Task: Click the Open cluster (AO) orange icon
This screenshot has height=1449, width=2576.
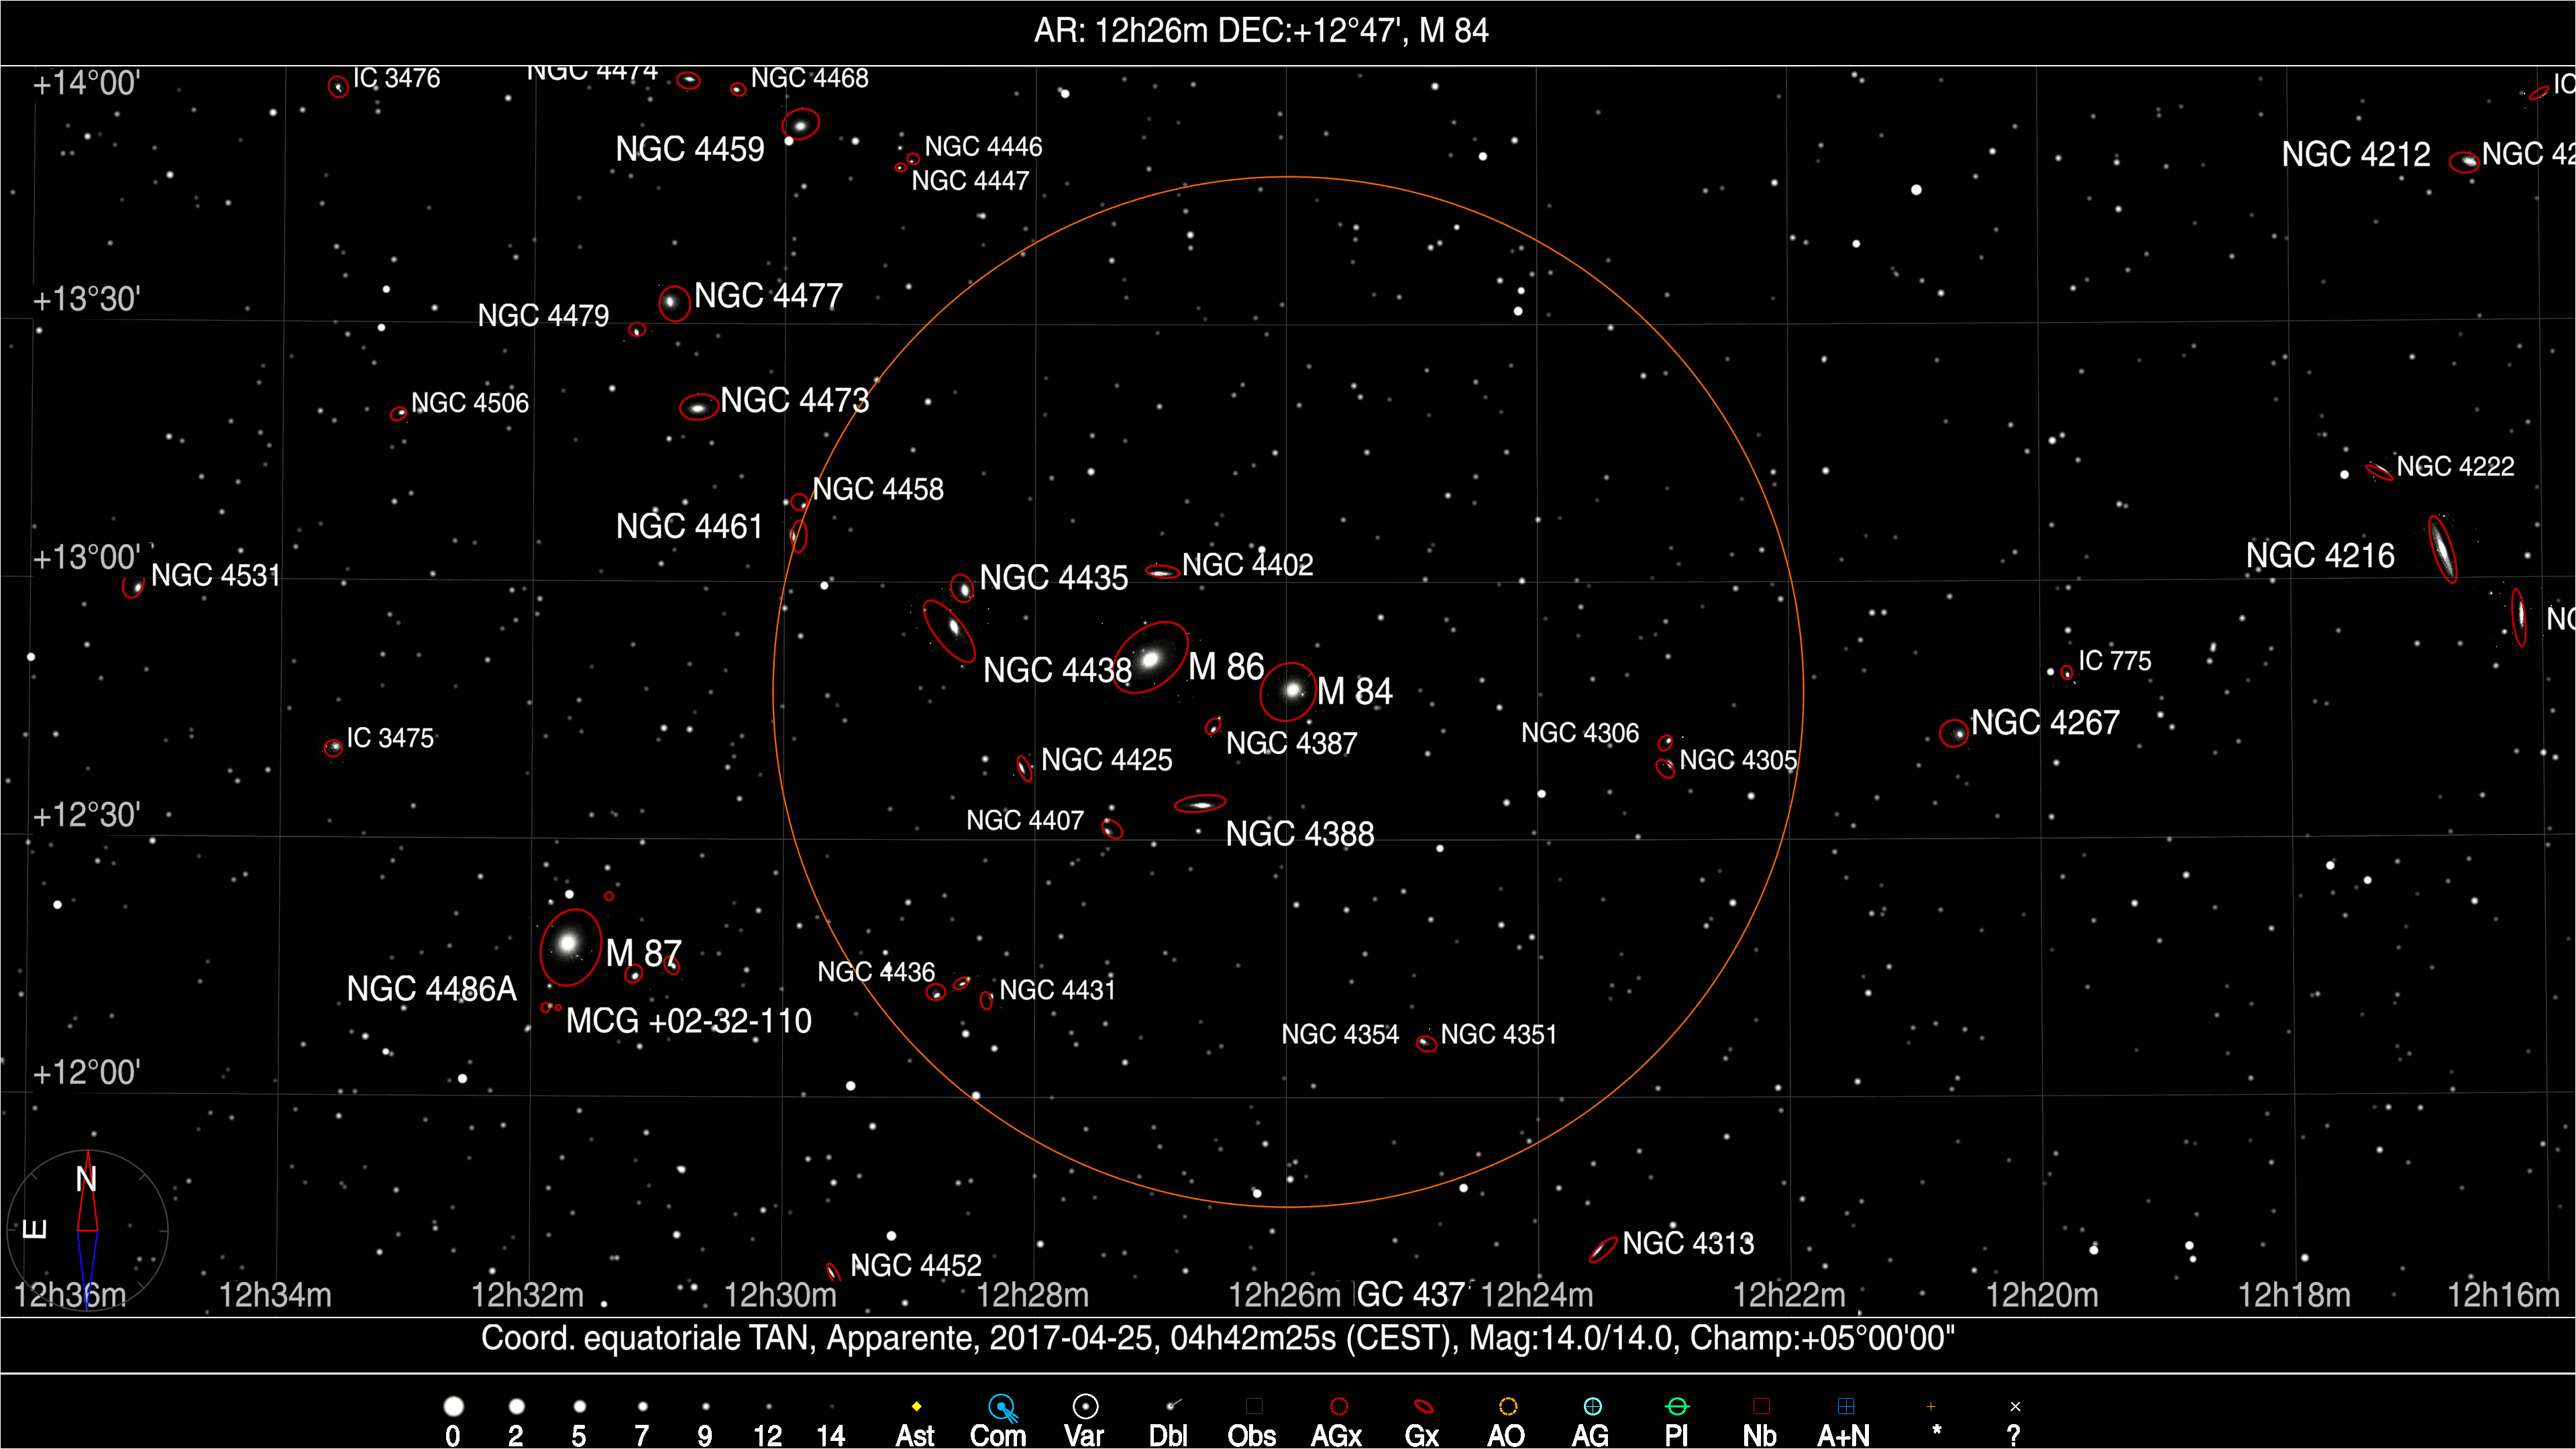Action: (1508, 1407)
